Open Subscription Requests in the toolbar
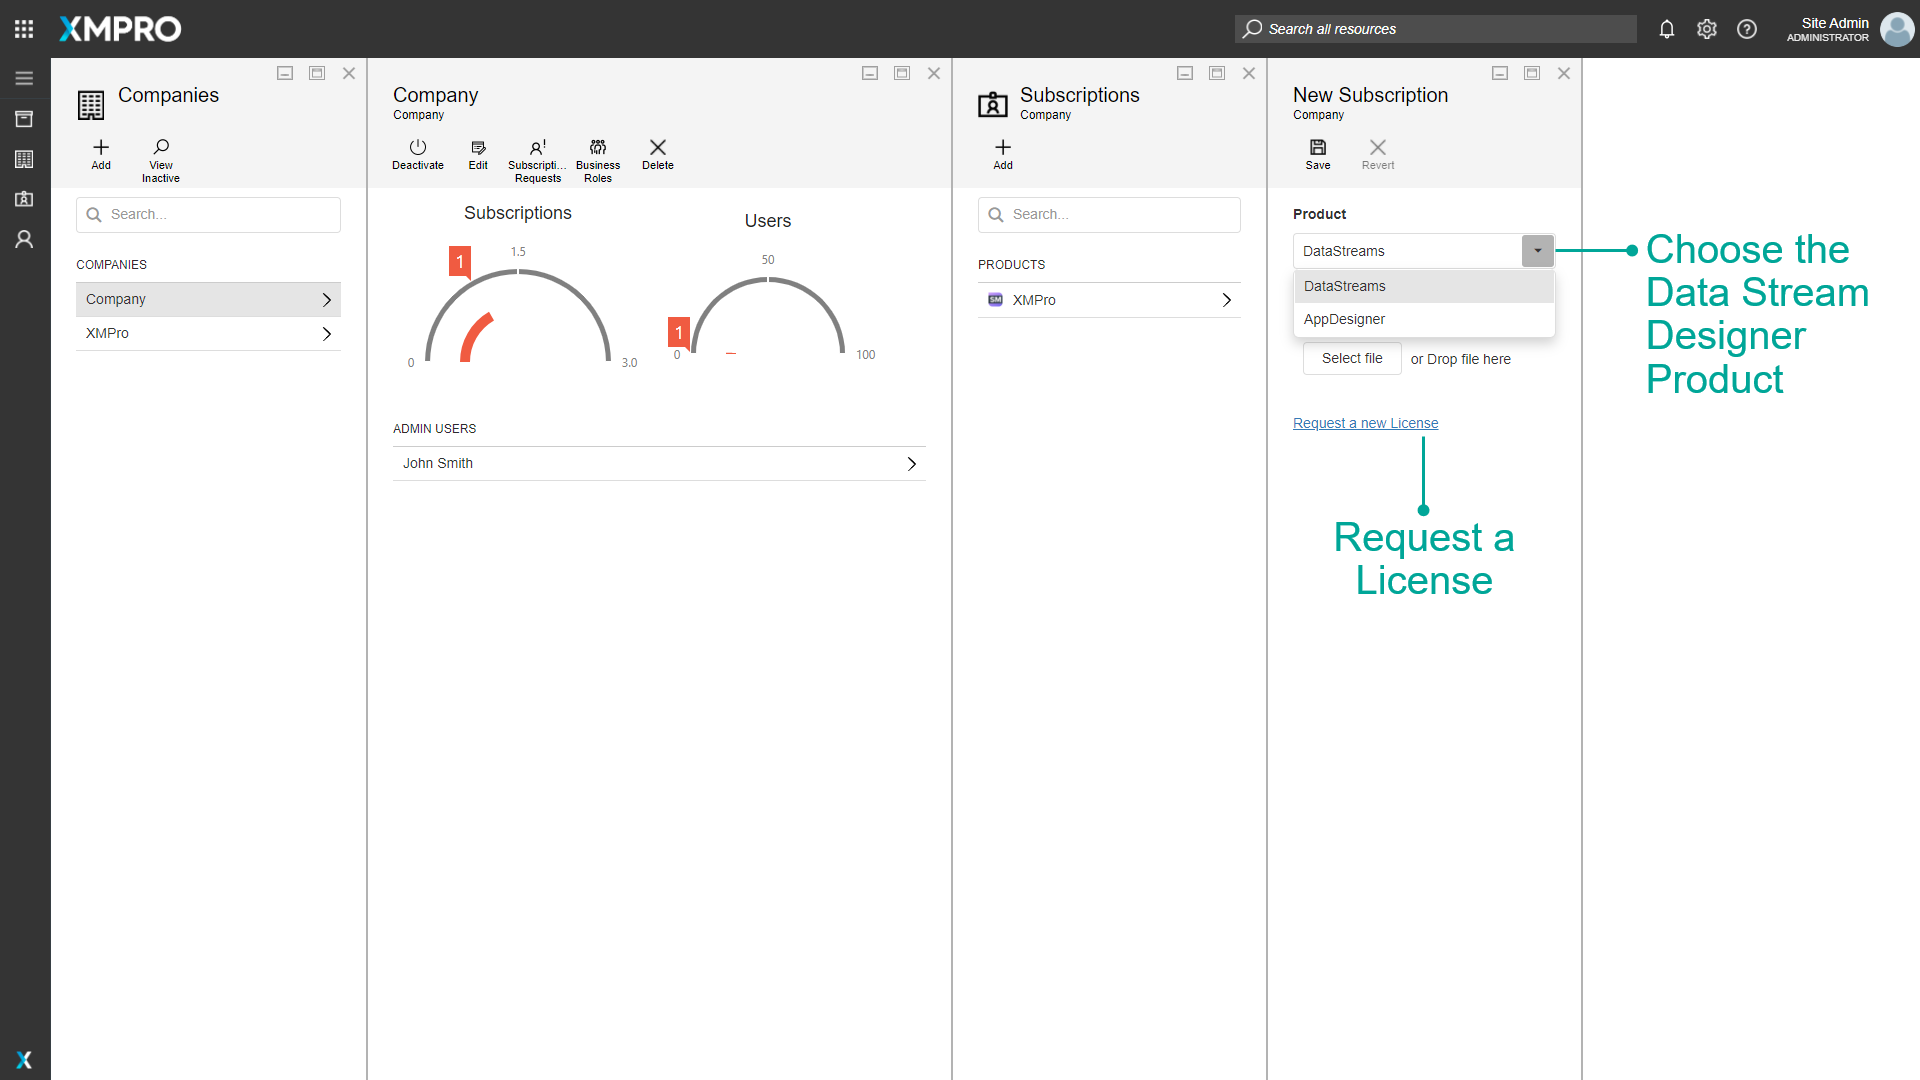This screenshot has height=1080, width=1920. pyautogui.click(x=537, y=148)
